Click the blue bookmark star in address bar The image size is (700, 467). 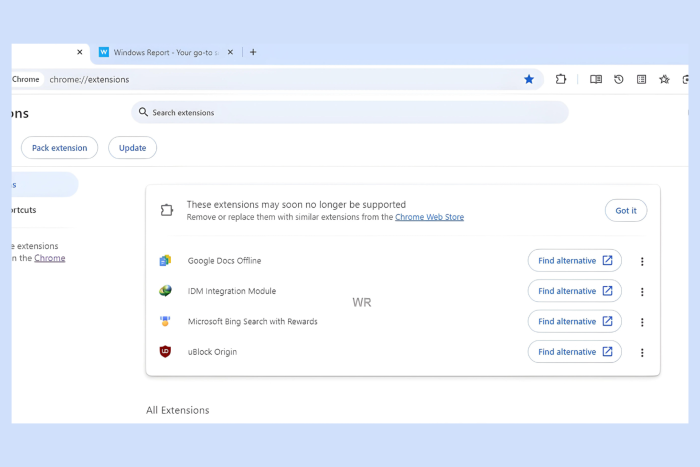pyautogui.click(x=529, y=79)
